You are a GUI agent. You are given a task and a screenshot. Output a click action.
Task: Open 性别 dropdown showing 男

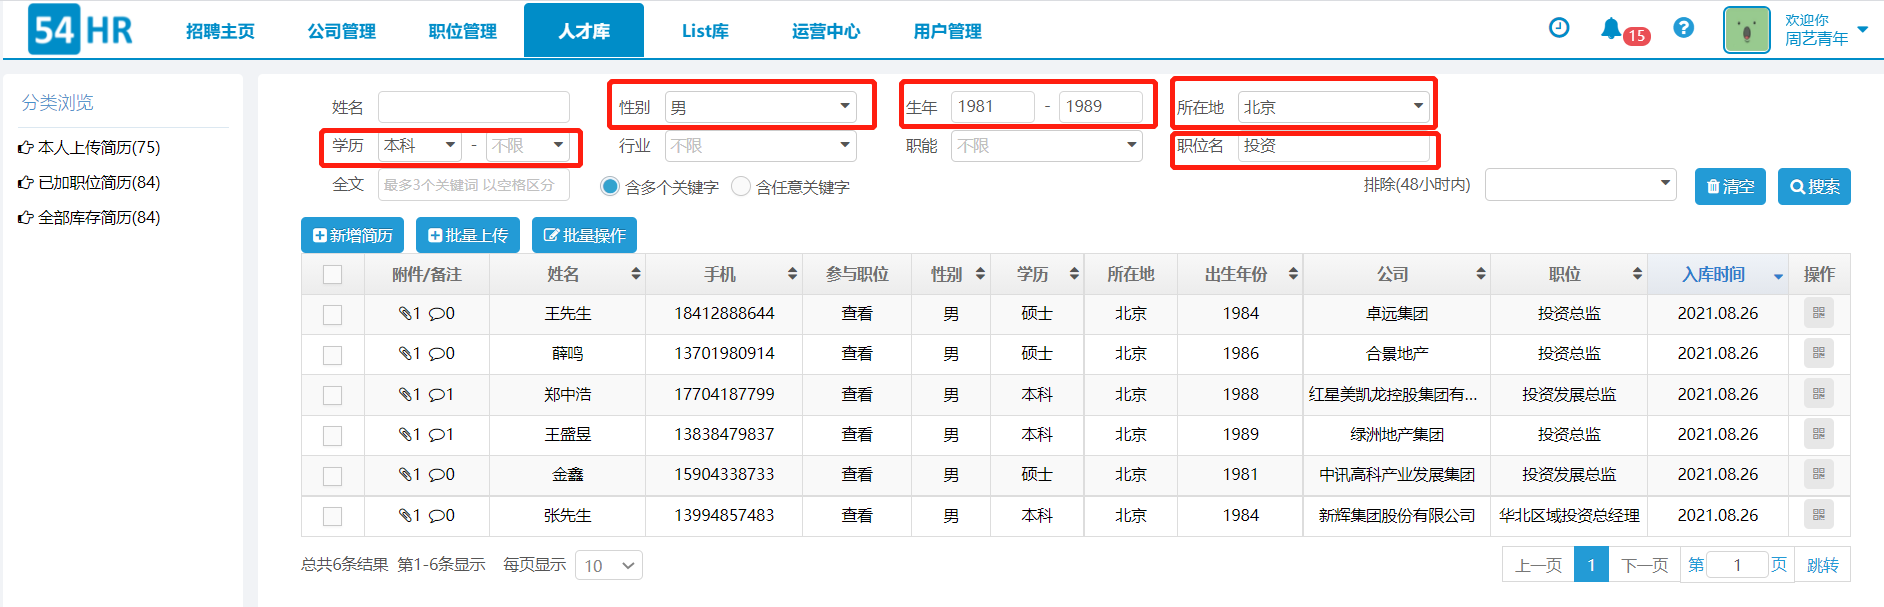click(x=761, y=106)
